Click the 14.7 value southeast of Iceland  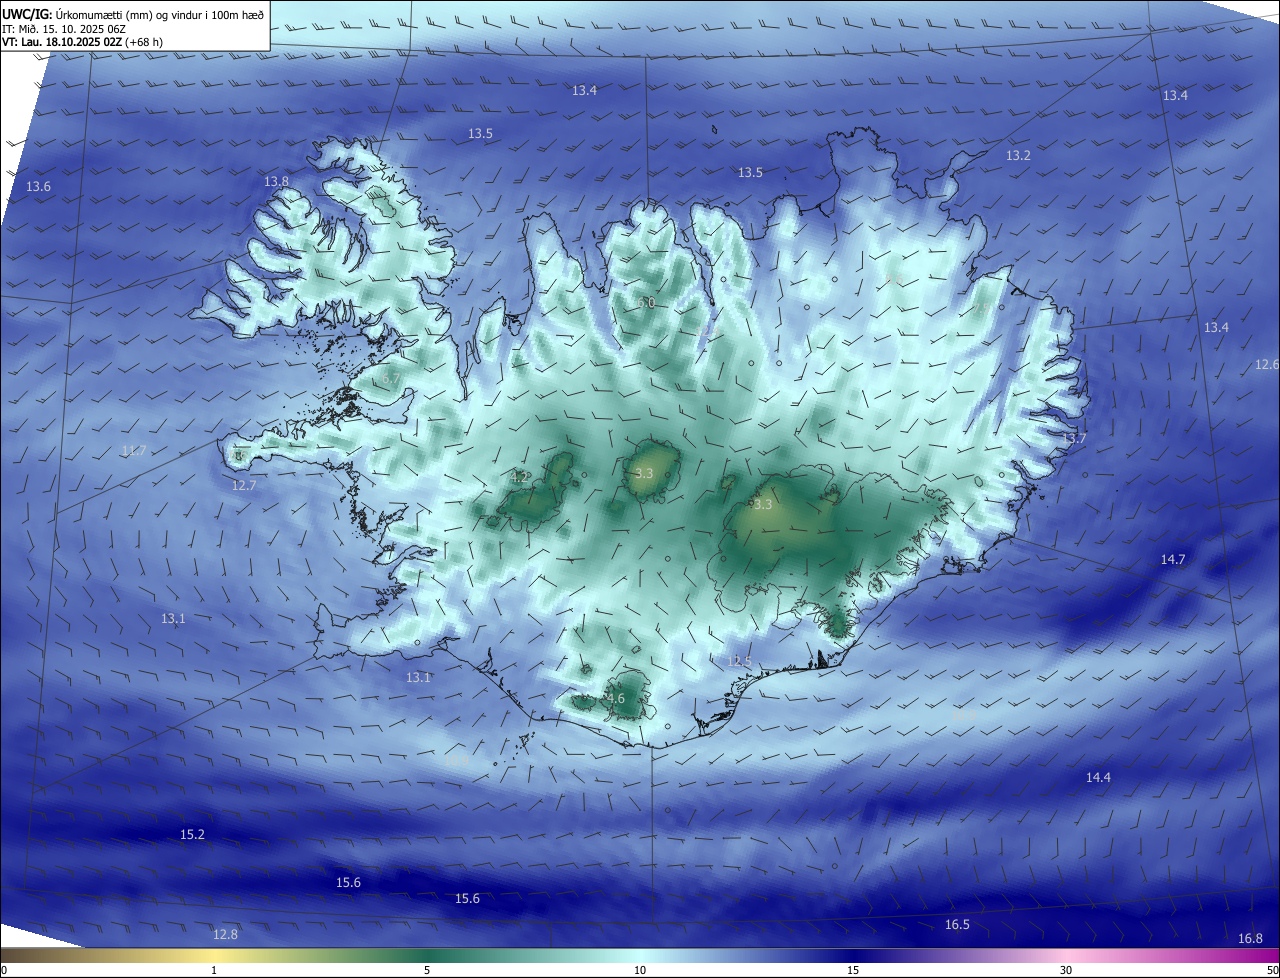pyautogui.click(x=1173, y=560)
